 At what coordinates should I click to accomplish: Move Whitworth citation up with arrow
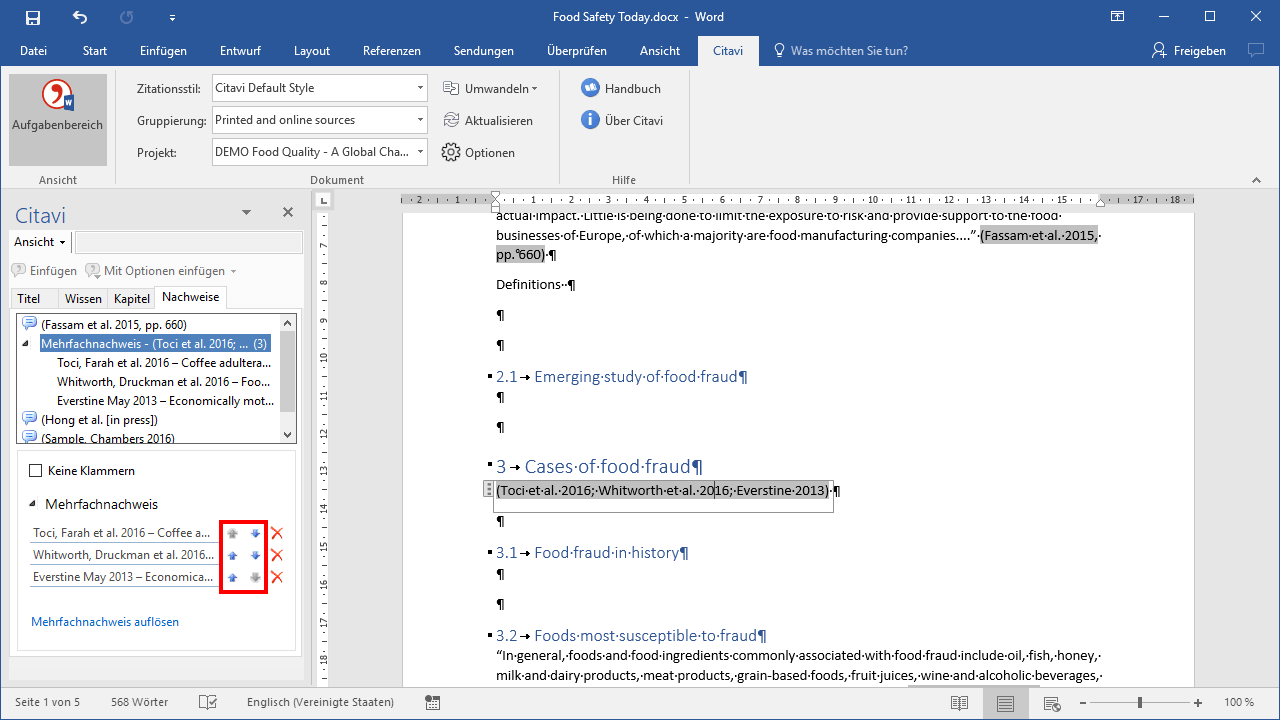point(232,556)
